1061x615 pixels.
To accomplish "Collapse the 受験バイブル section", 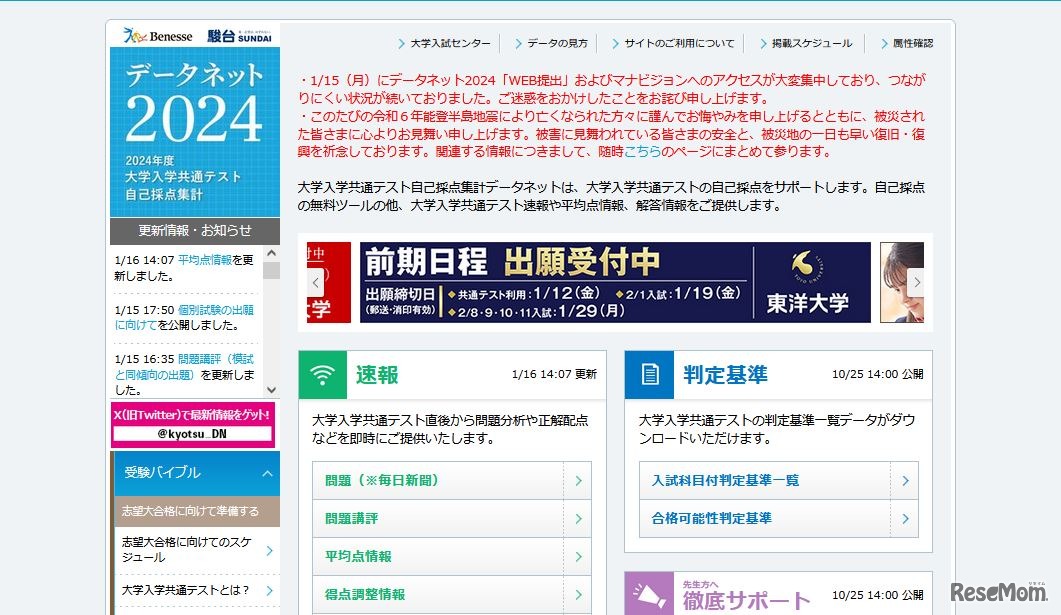I will (267, 473).
